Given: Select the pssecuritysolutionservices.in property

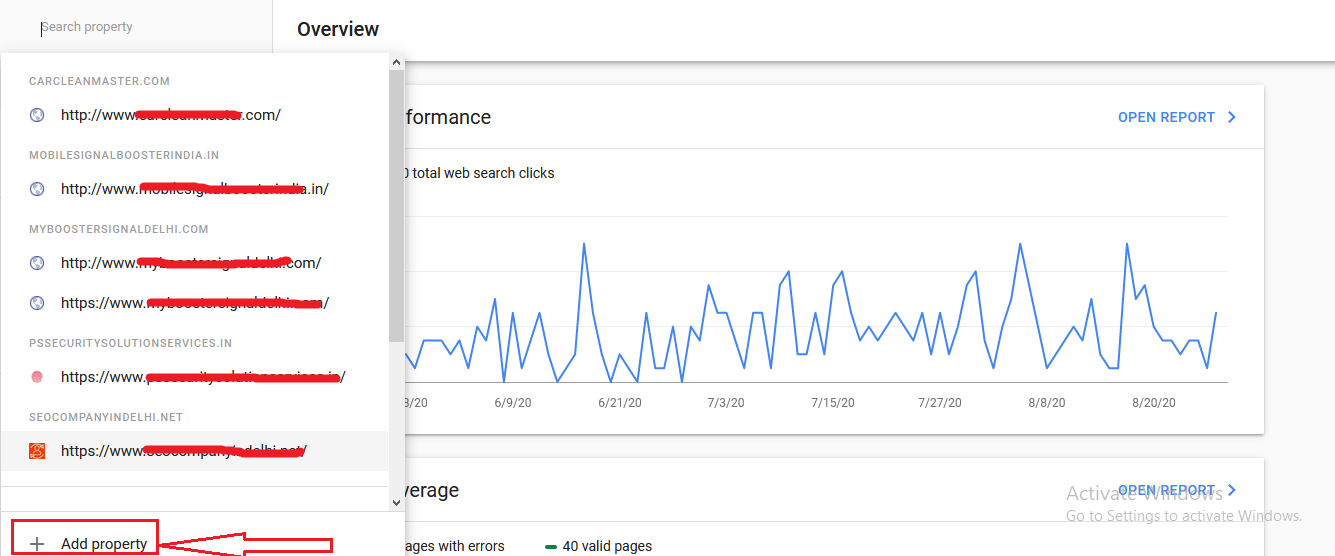Looking at the screenshot, I should 195,377.
